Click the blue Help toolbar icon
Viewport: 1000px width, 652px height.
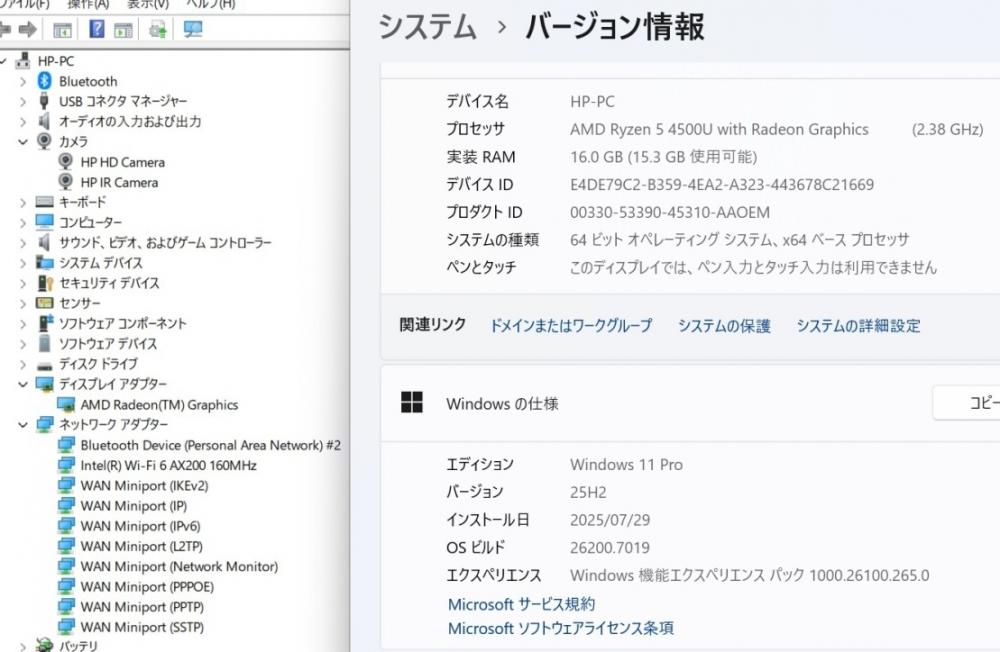point(97,29)
